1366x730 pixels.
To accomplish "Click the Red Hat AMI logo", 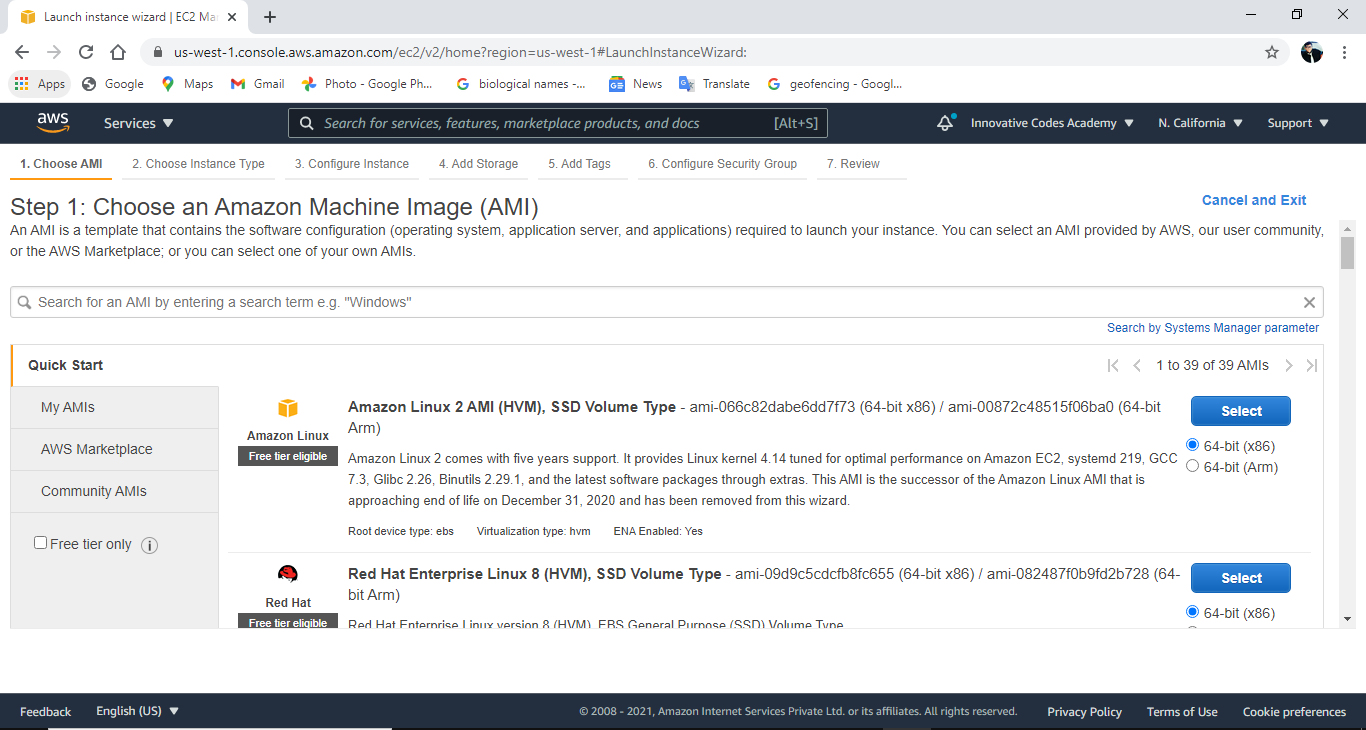I will coord(287,574).
